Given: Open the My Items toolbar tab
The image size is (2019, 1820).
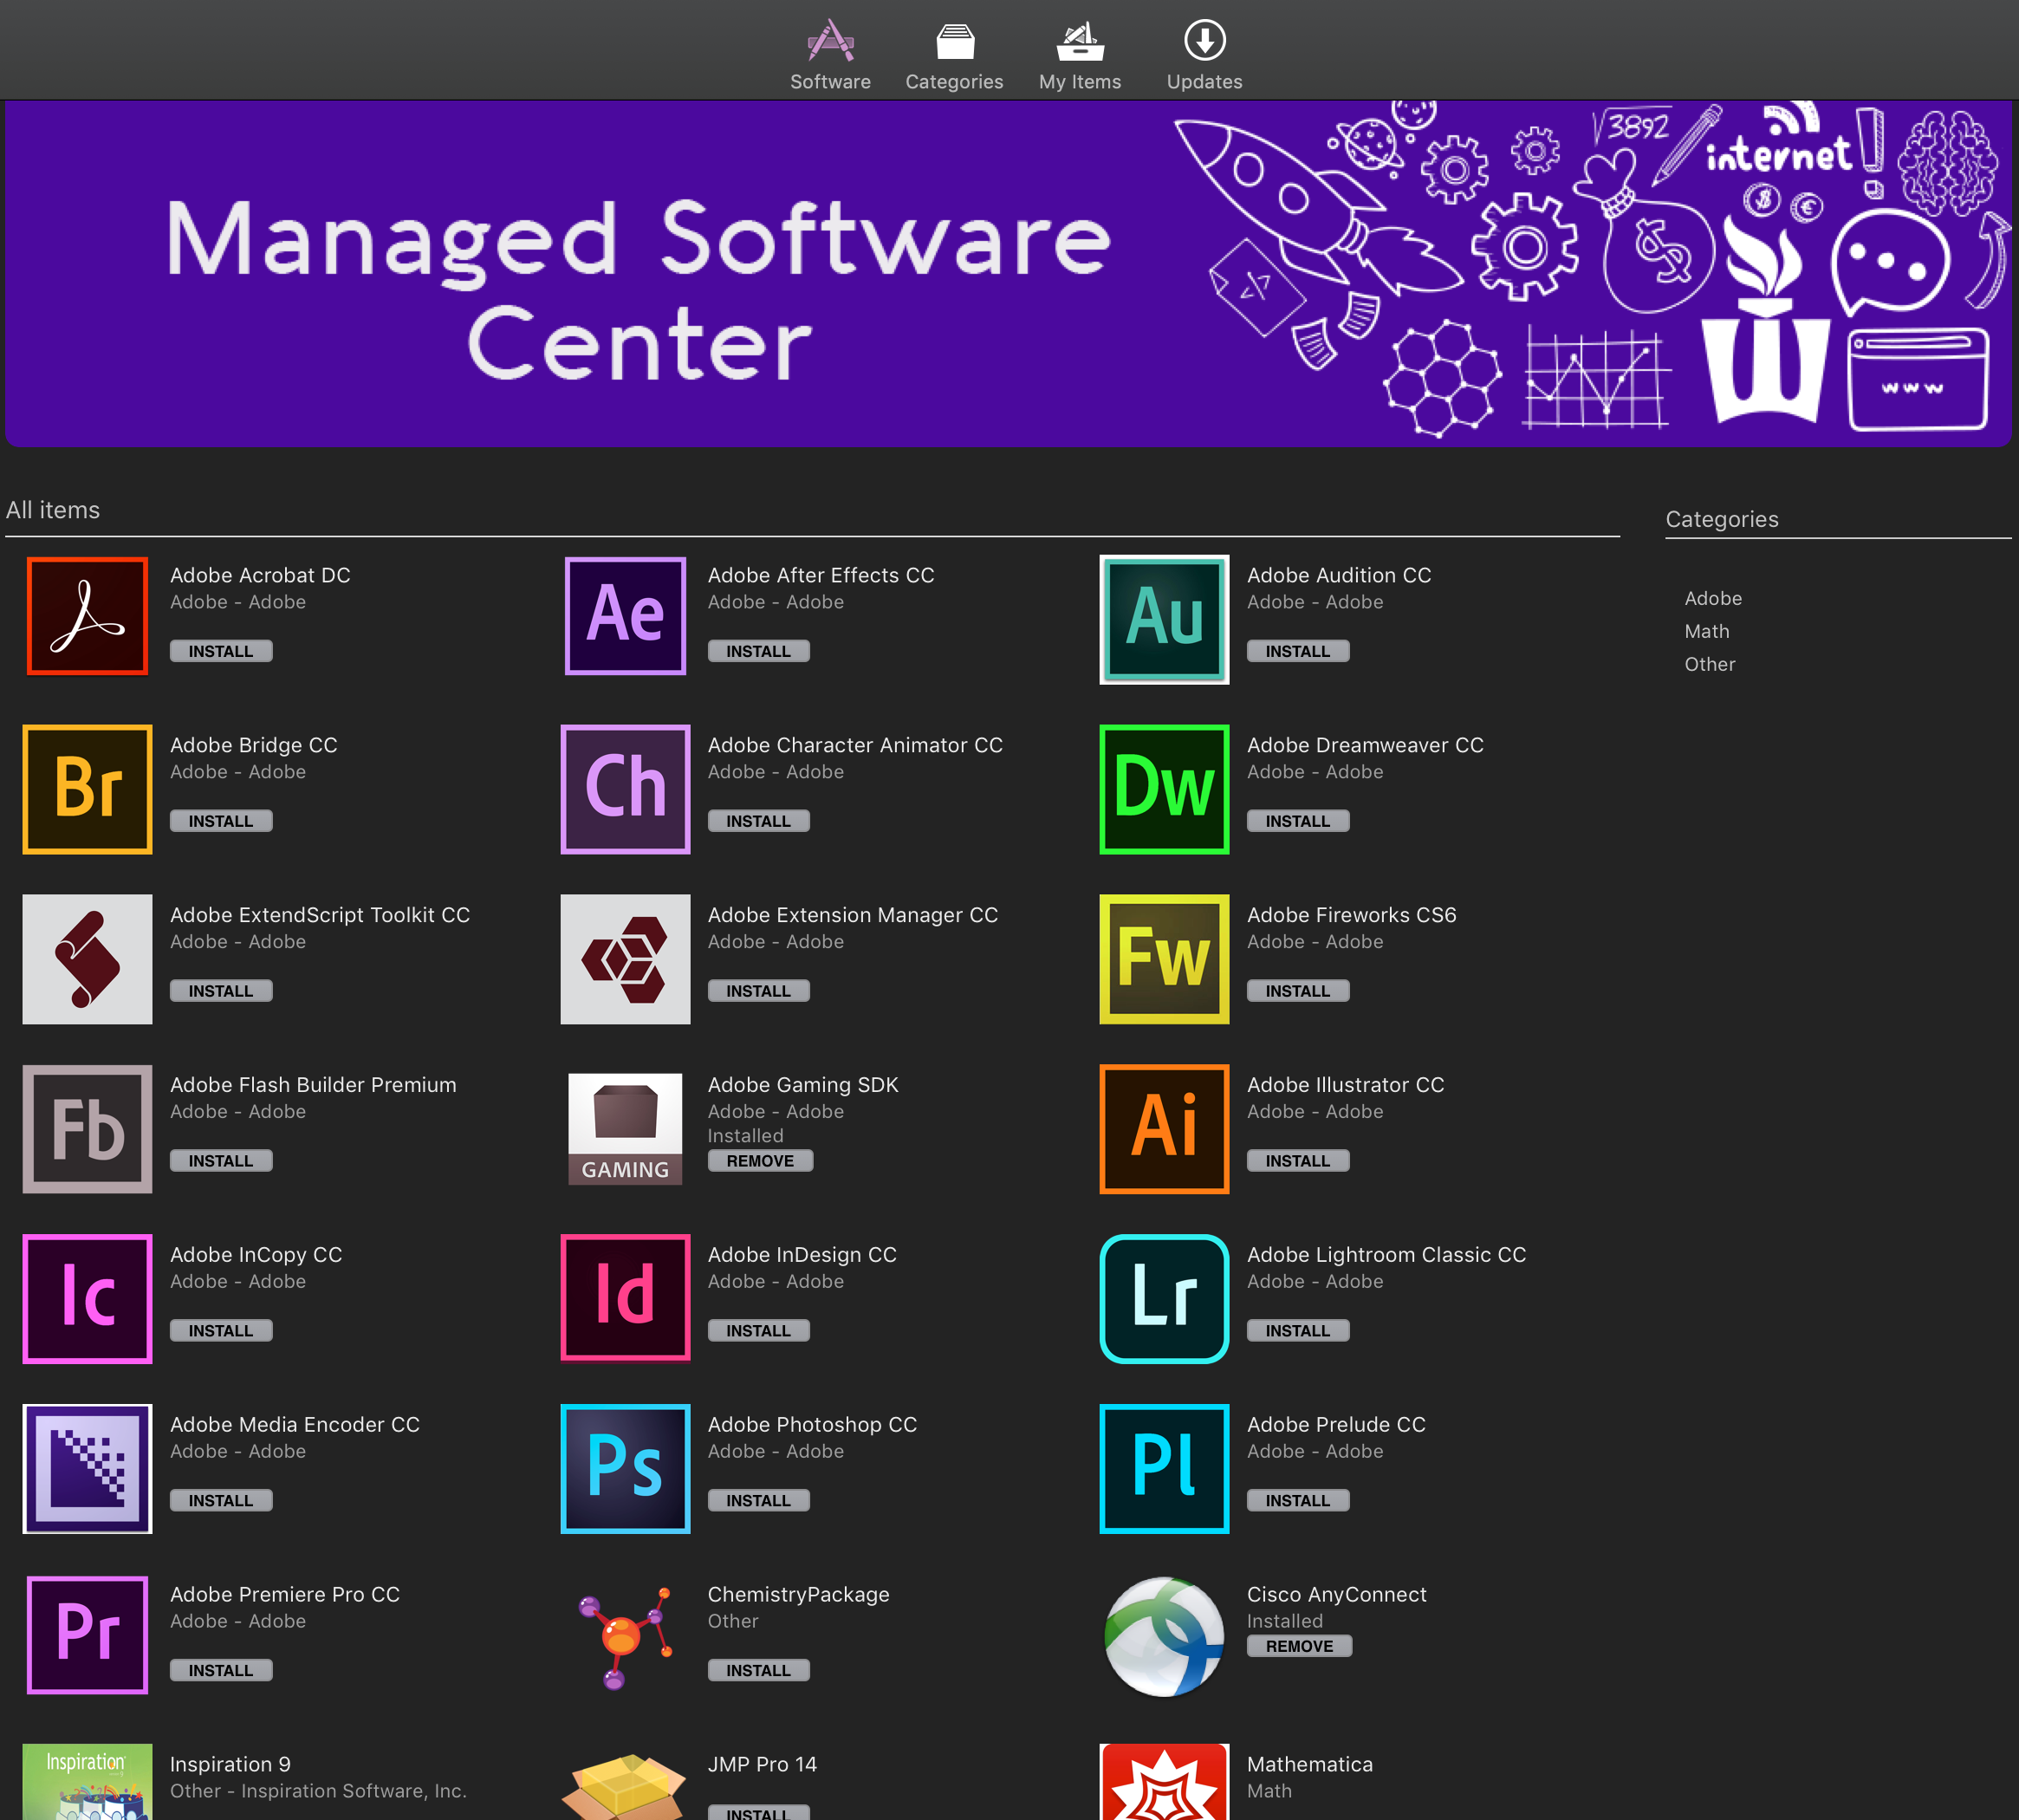Looking at the screenshot, I should point(1079,55).
